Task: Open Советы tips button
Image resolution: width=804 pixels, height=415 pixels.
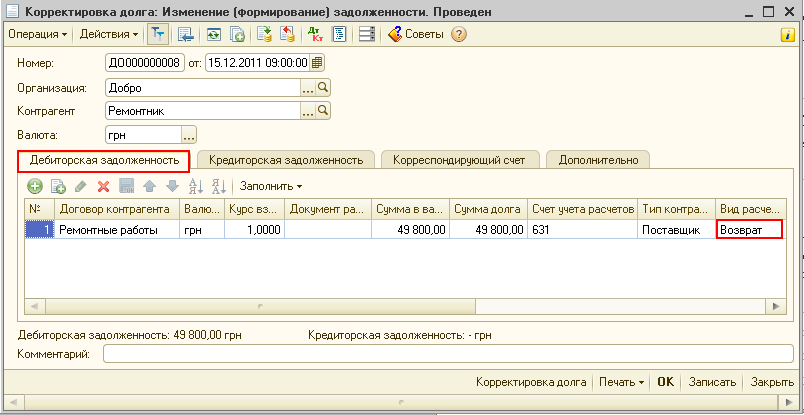Action: 416,34
